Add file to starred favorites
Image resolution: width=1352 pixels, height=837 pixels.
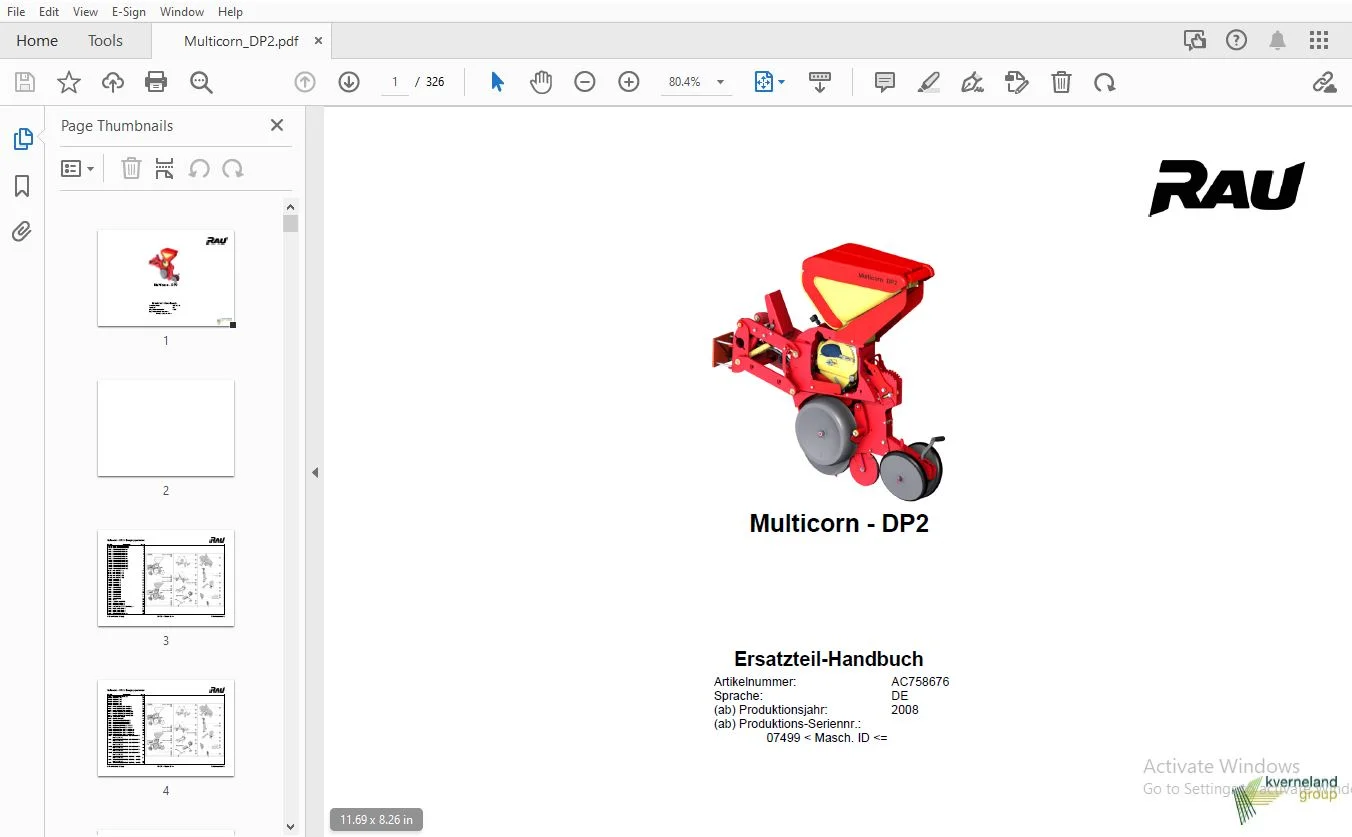click(69, 82)
